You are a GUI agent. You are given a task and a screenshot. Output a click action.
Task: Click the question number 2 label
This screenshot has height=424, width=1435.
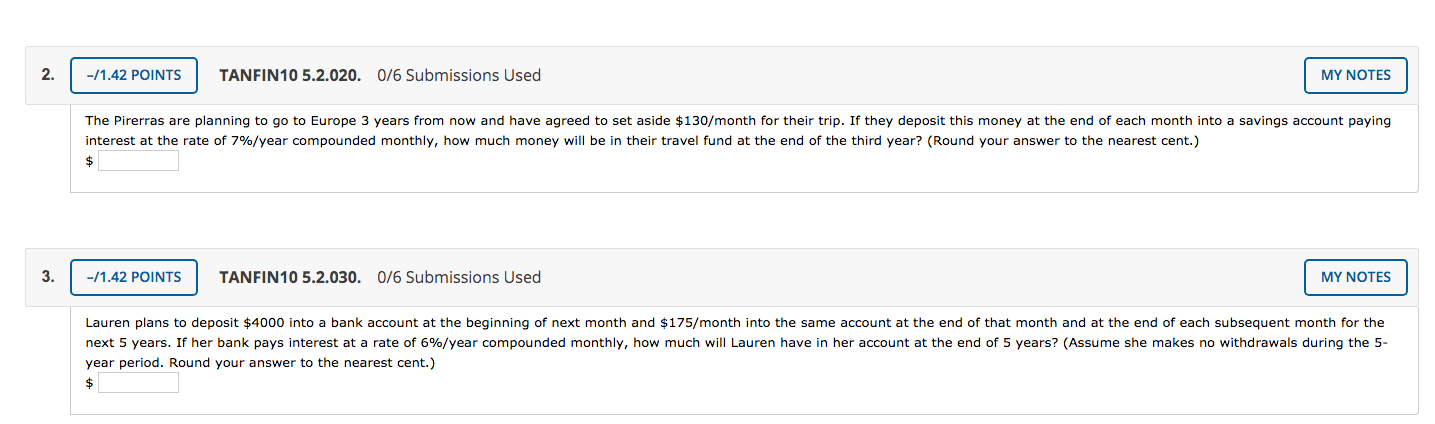(x=48, y=75)
